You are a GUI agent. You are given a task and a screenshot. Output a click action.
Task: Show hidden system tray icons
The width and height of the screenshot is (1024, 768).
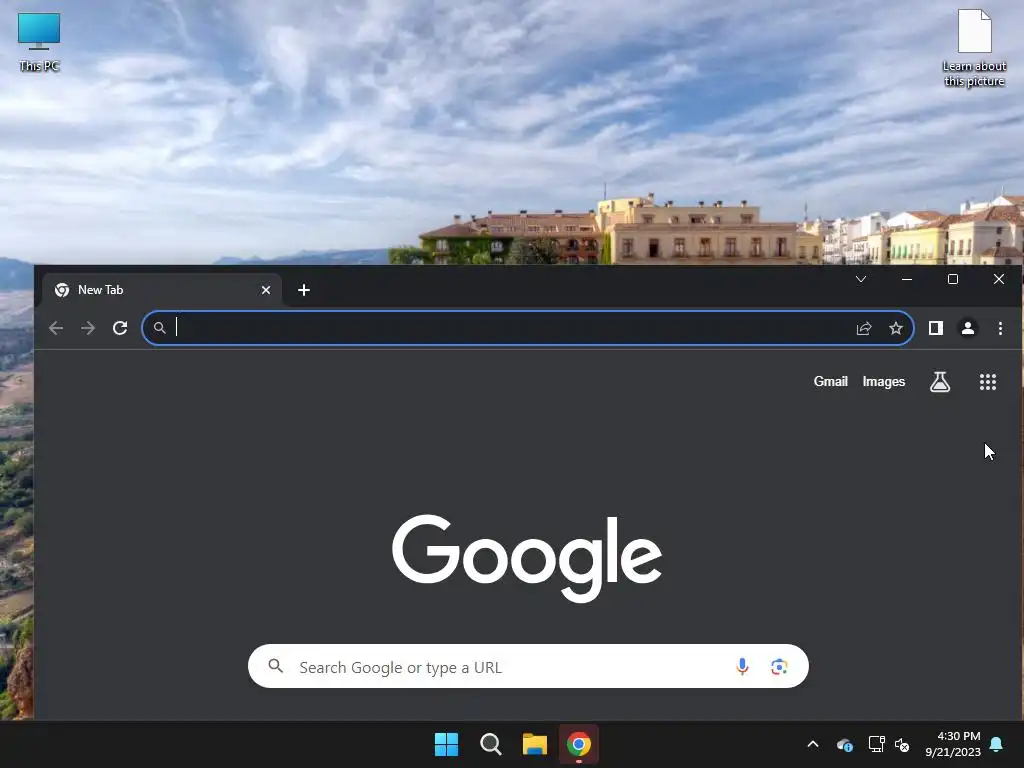point(813,744)
